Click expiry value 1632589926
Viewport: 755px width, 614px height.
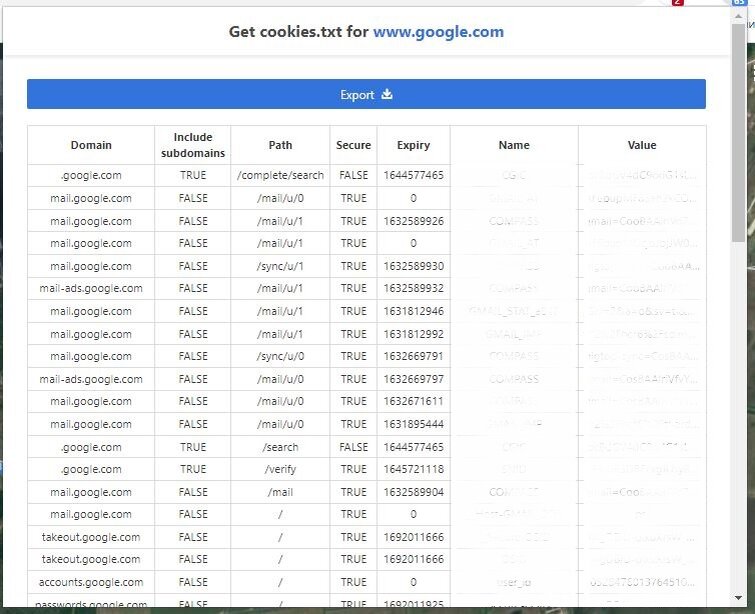click(413, 221)
